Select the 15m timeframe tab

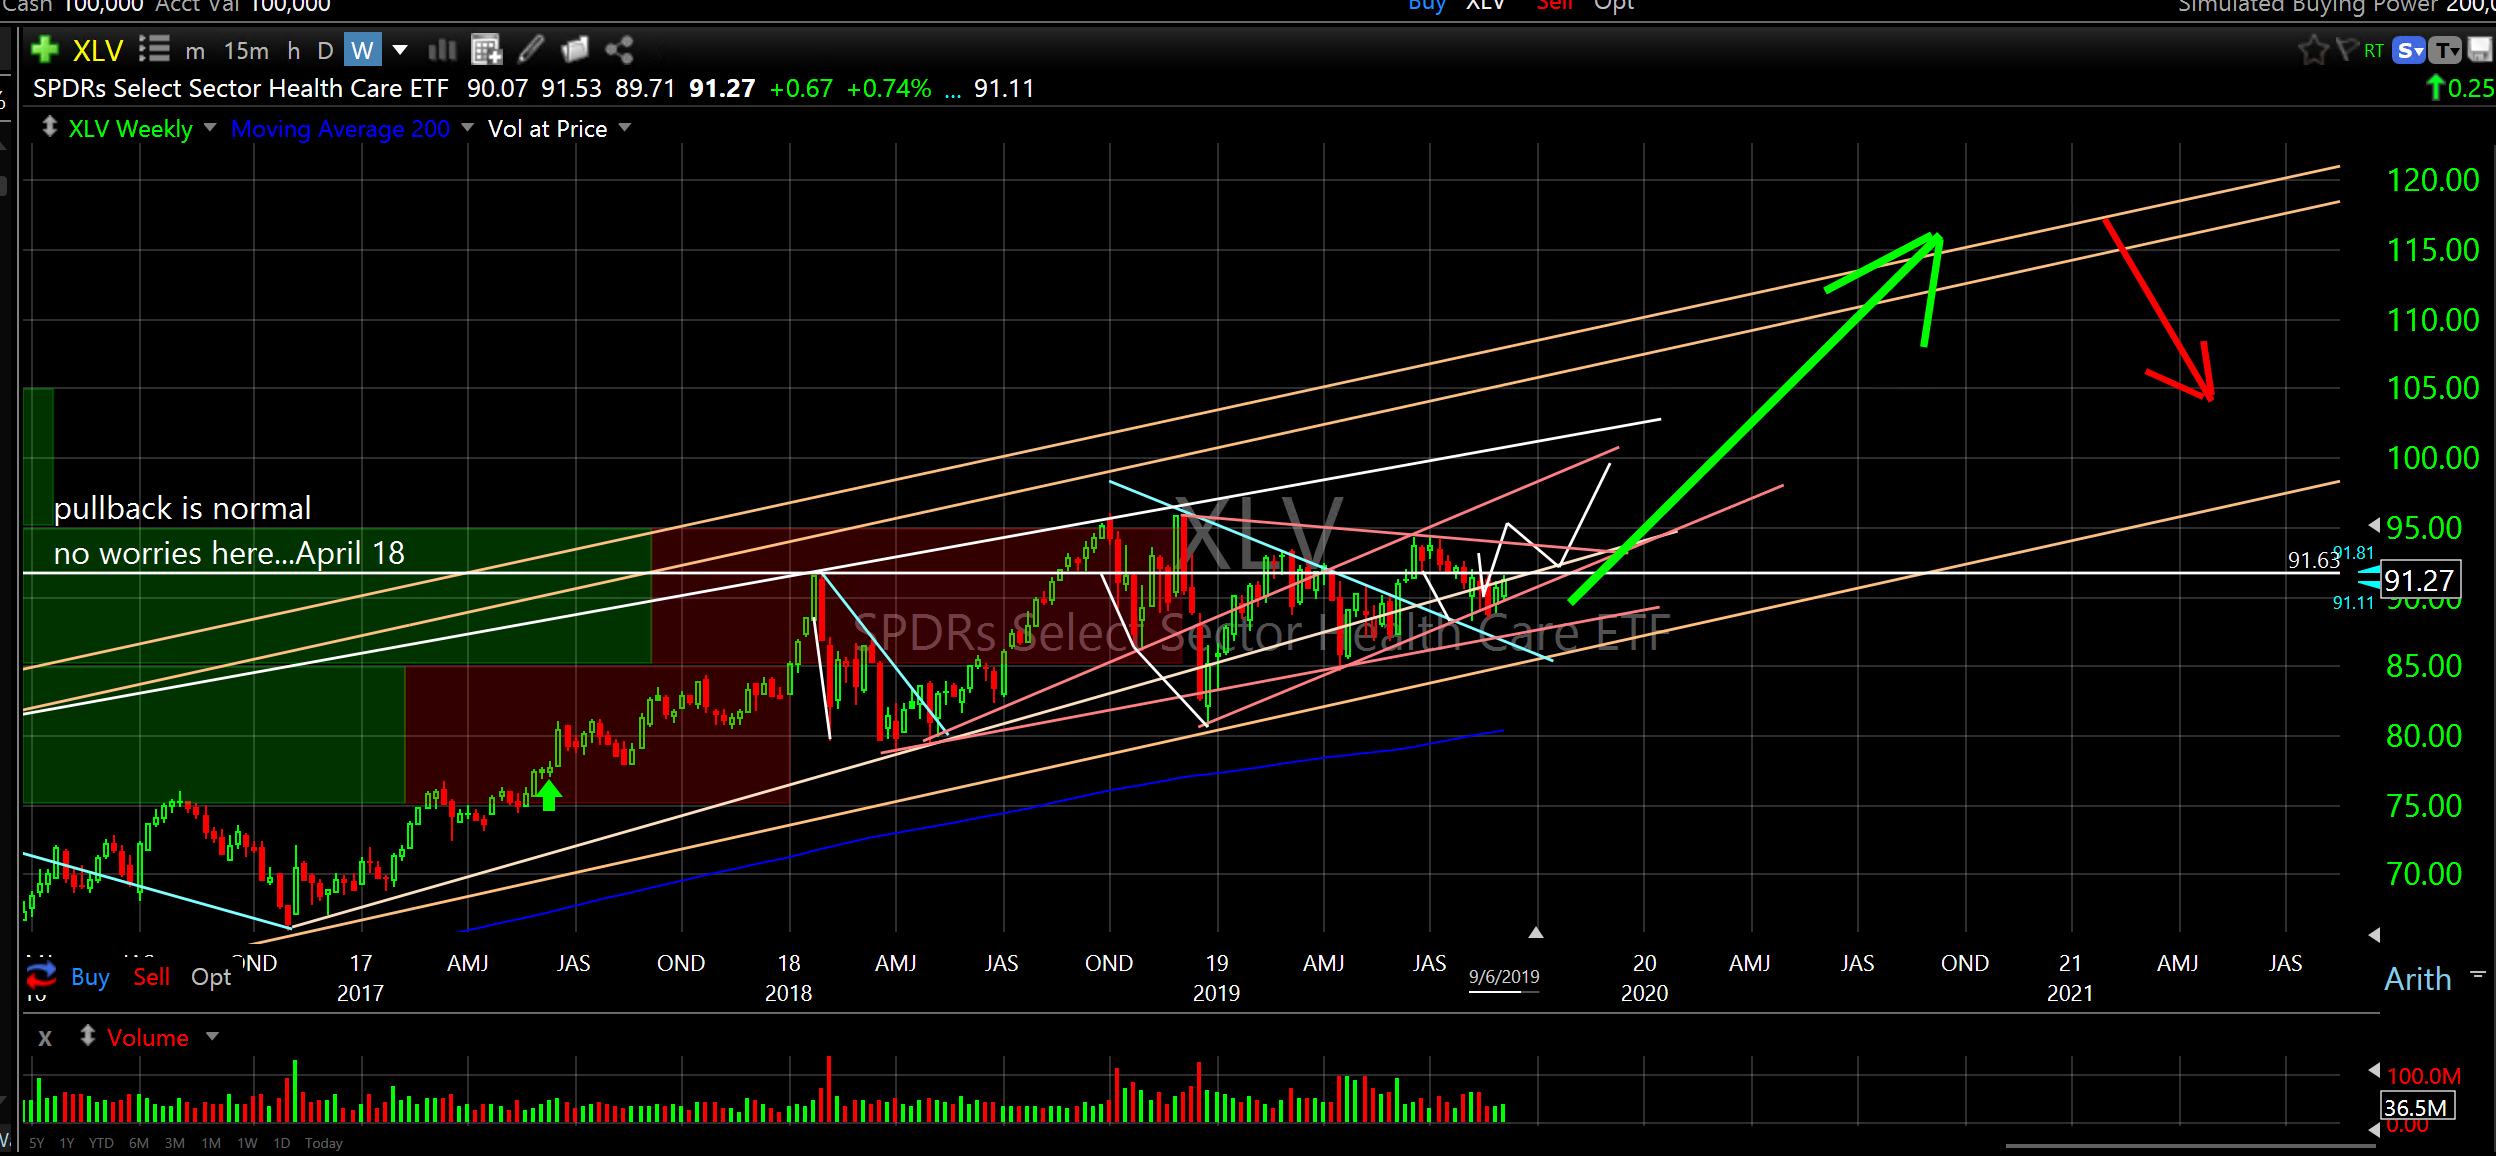click(x=246, y=50)
